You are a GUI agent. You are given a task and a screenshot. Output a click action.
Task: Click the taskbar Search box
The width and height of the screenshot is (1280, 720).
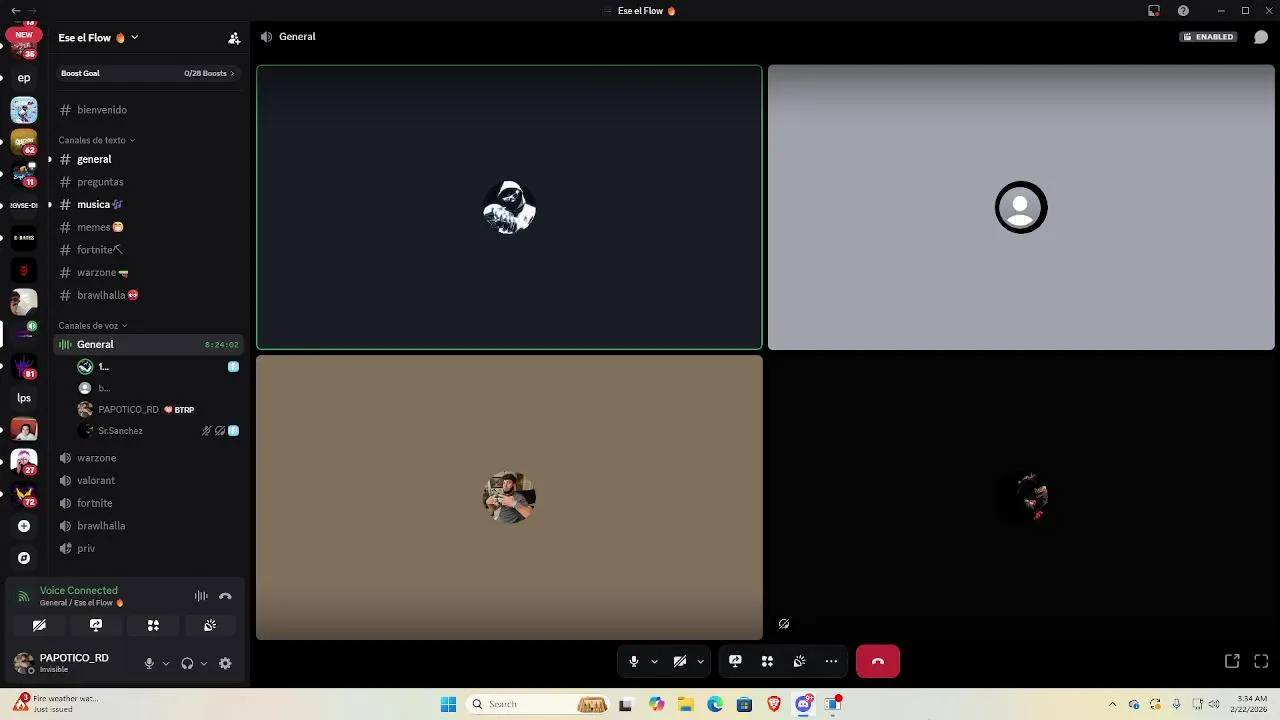(x=539, y=704)
